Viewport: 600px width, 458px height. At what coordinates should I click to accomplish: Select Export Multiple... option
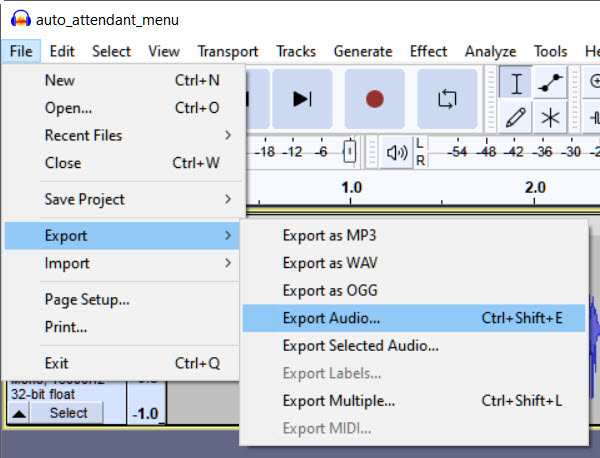pos(414,401)
